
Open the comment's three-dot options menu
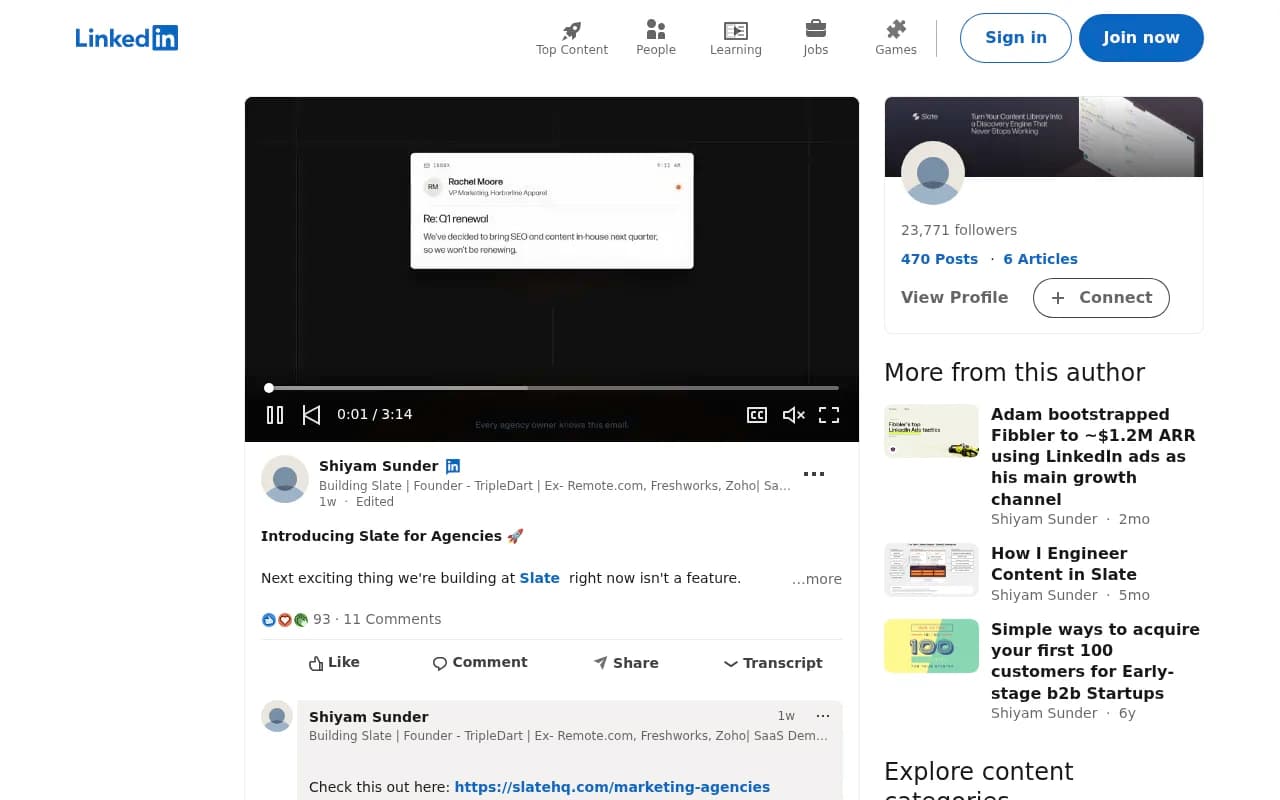(823, 716)
